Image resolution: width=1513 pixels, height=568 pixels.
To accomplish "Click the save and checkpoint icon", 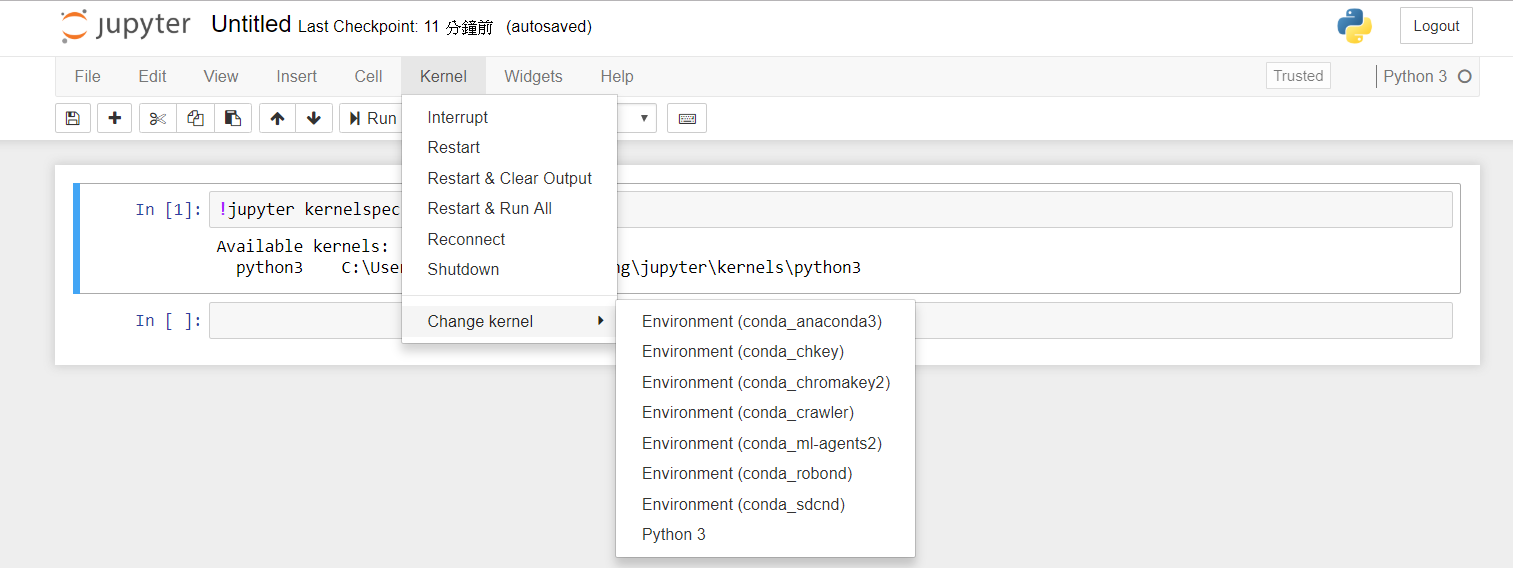I will [73, 118].
